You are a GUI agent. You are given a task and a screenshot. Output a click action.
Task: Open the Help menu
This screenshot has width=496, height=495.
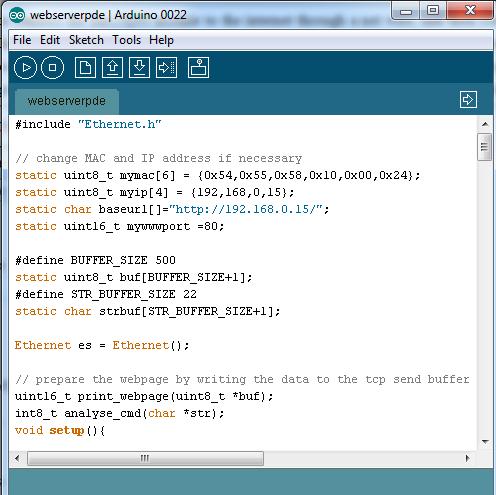click(x=161, y=40)
